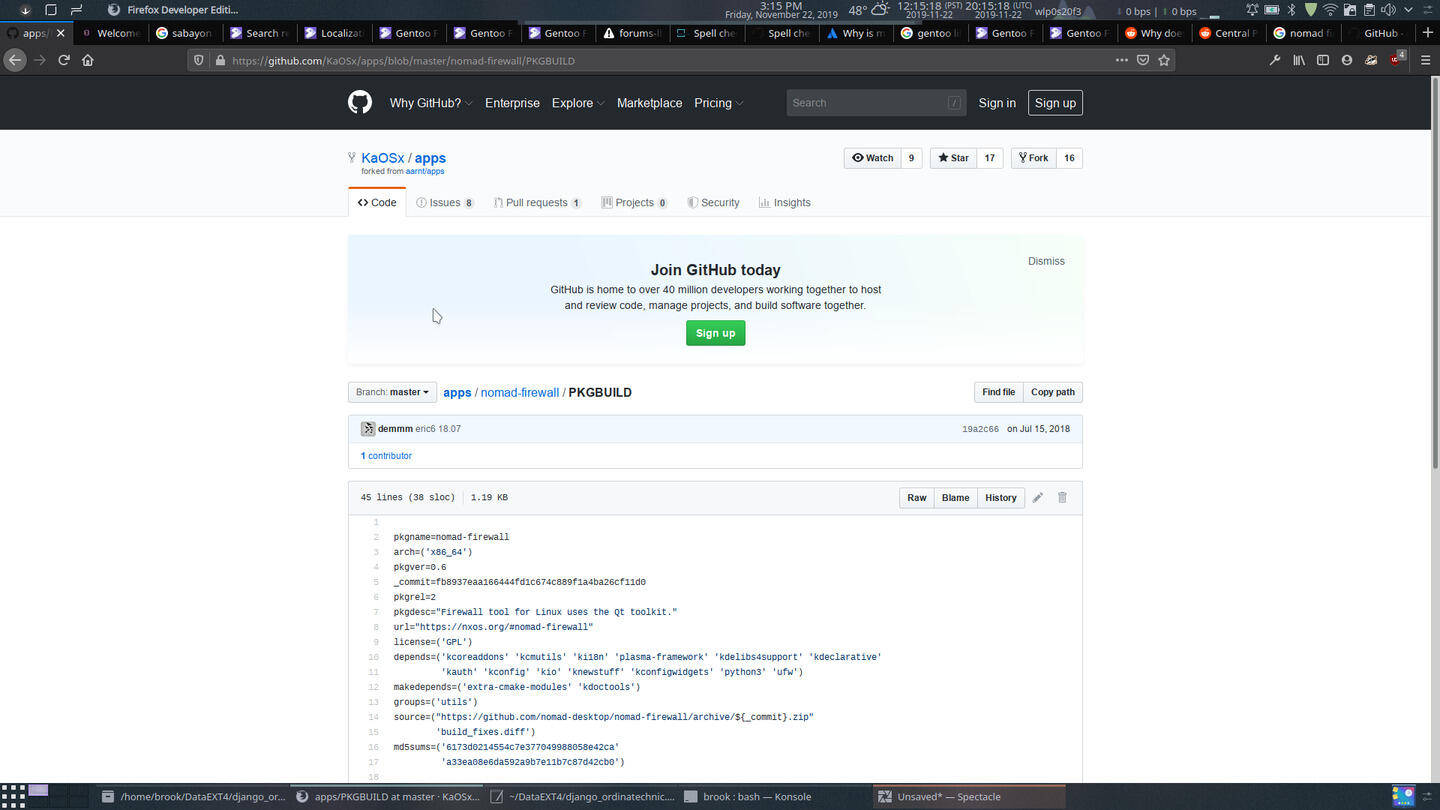Viewport: 1440px width, 810px height.
Task: Expand the Explore dropdown menu
Action: (x=578, y=103)
